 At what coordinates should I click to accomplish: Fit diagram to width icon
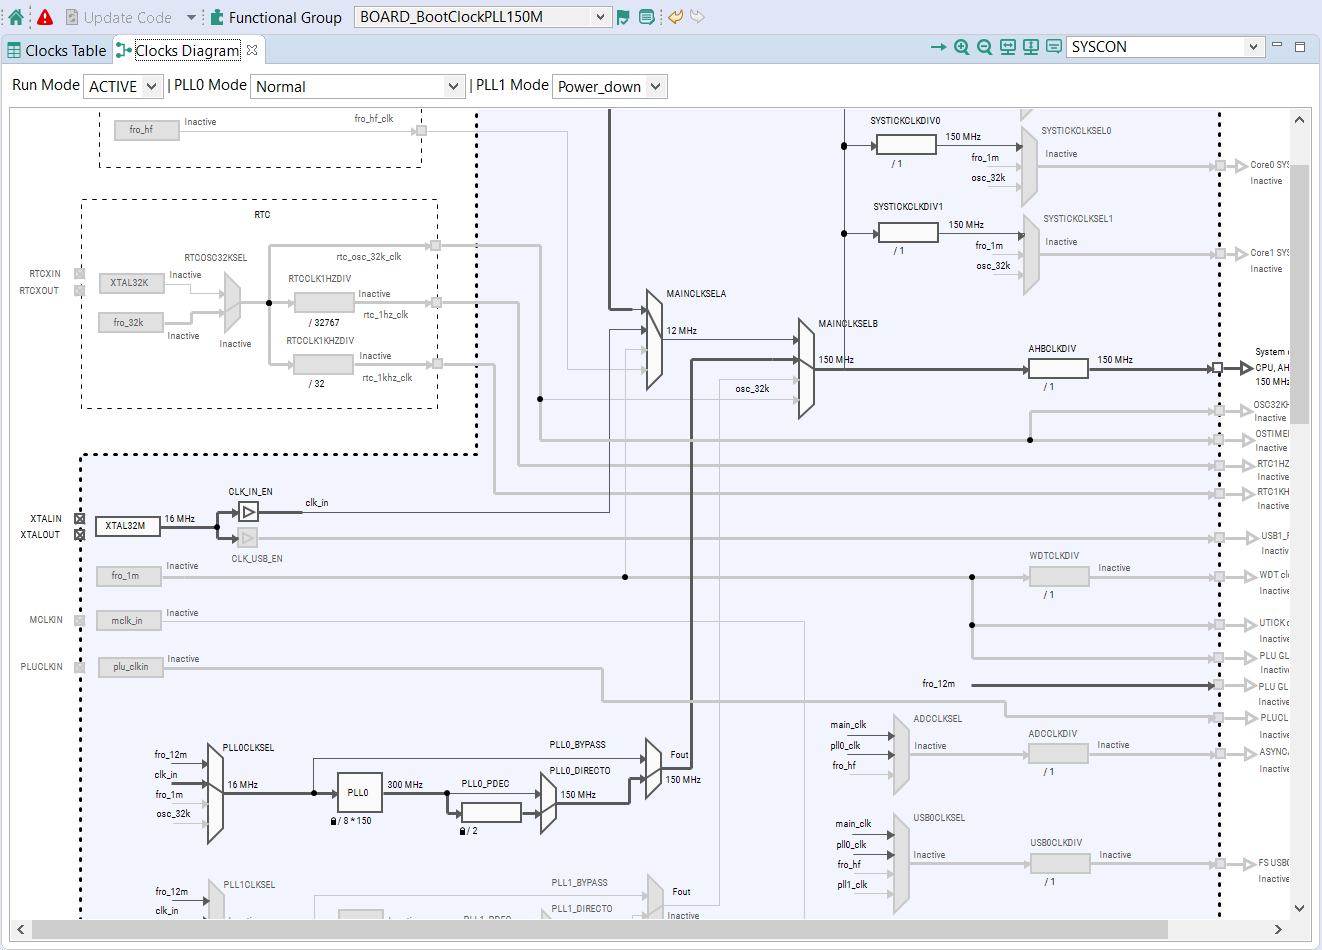point(1007,47)
